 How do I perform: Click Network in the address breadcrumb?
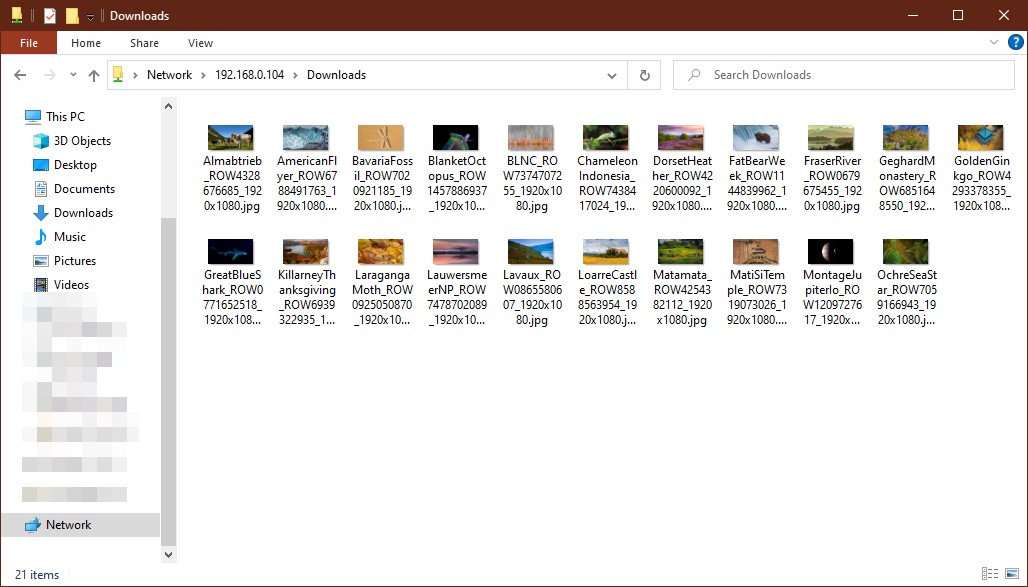pyautogui.click(x=169, y=75)
